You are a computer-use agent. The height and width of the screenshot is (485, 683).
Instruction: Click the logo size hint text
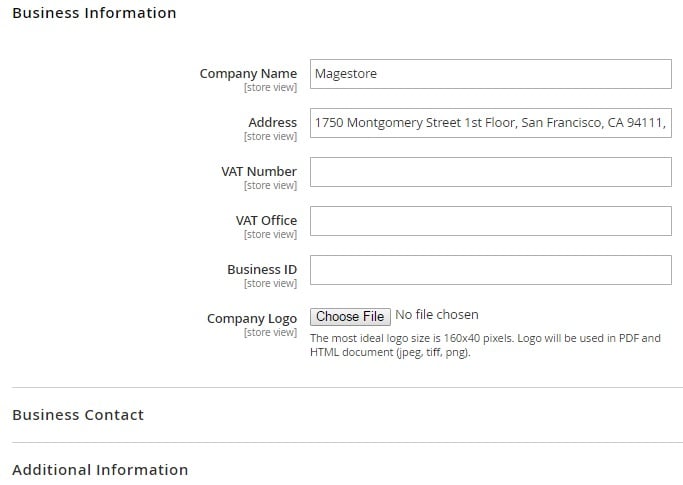click(485, 345)
